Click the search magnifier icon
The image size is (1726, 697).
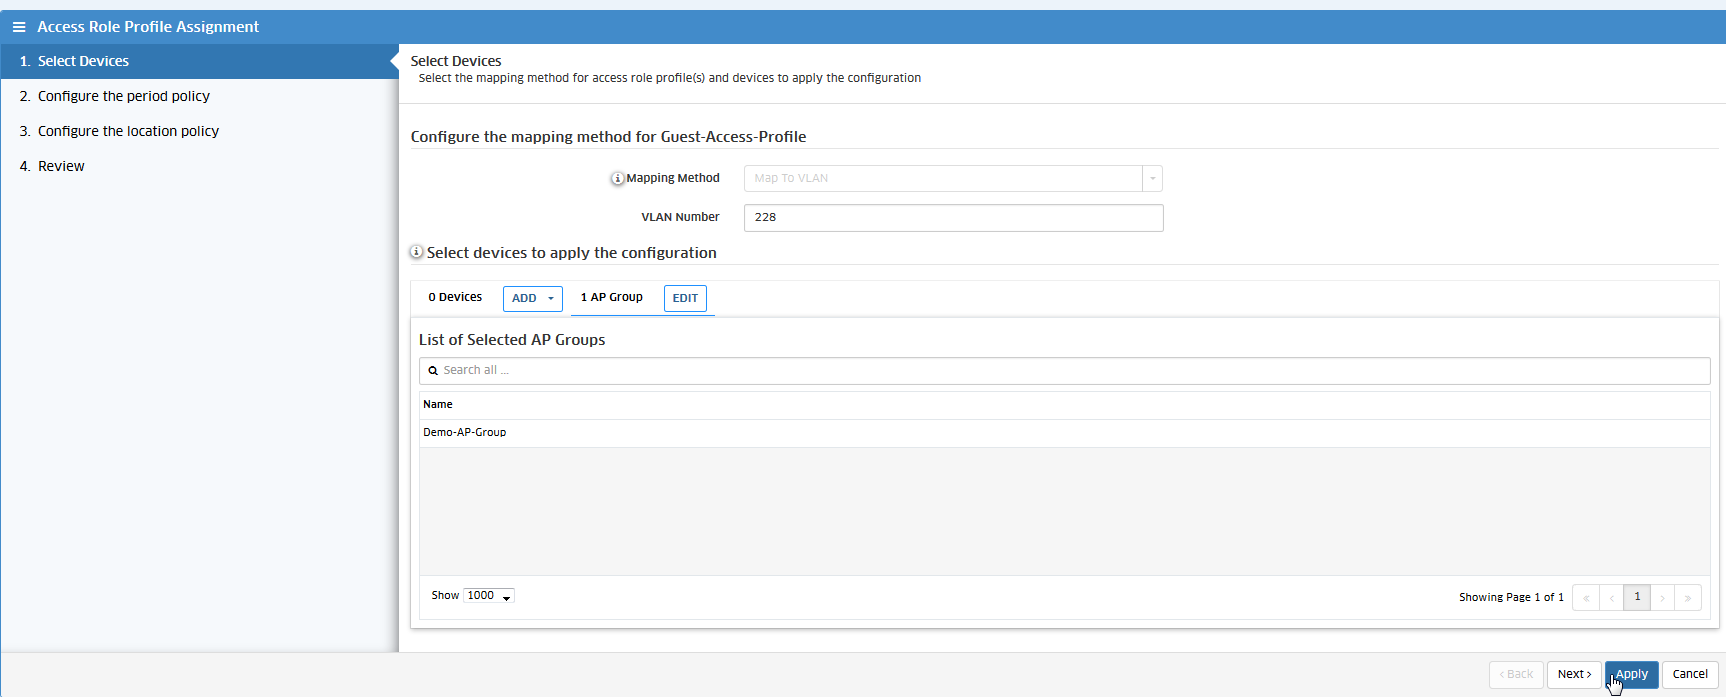tap(433, 371)
